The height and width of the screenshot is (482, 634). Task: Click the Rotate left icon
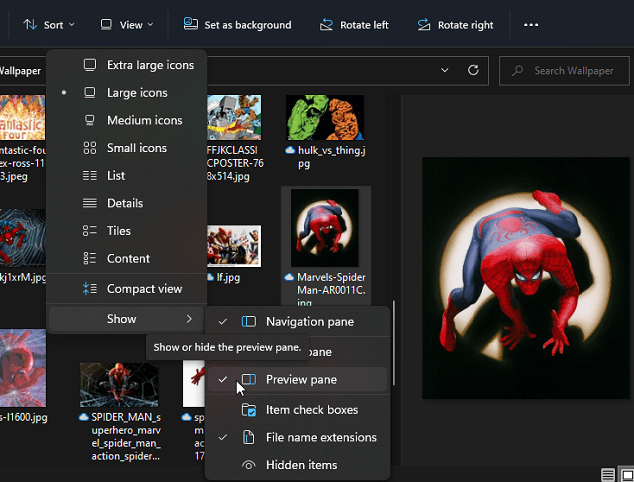[x=326, y=25]
